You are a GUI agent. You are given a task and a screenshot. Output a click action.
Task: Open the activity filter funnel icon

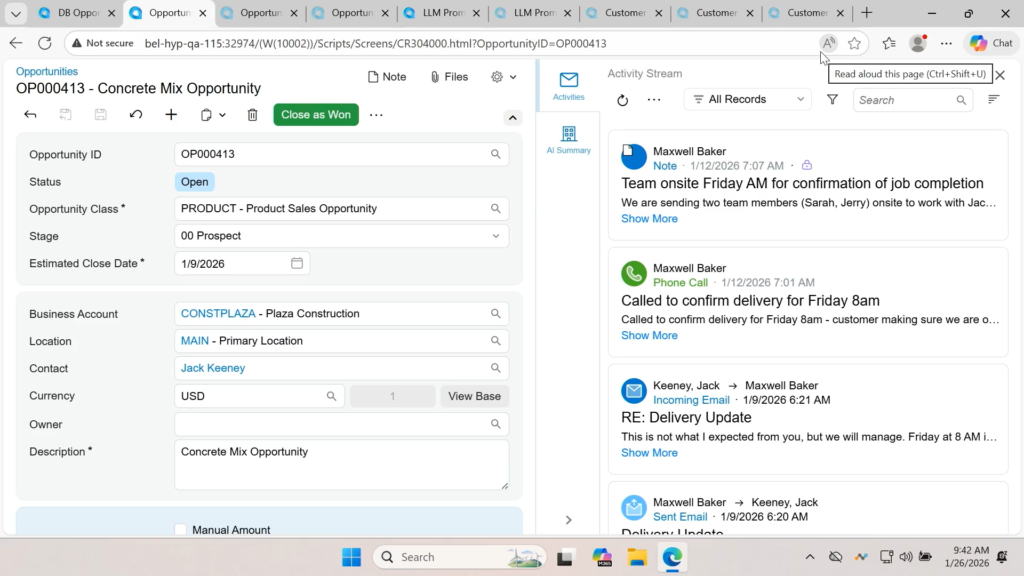pos(832,100)
